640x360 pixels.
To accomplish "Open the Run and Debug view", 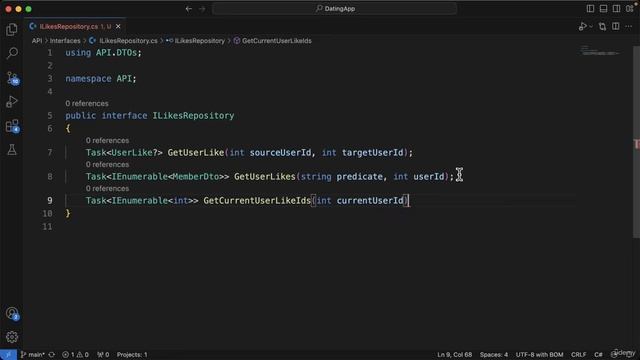I will [x=12, y=102].
